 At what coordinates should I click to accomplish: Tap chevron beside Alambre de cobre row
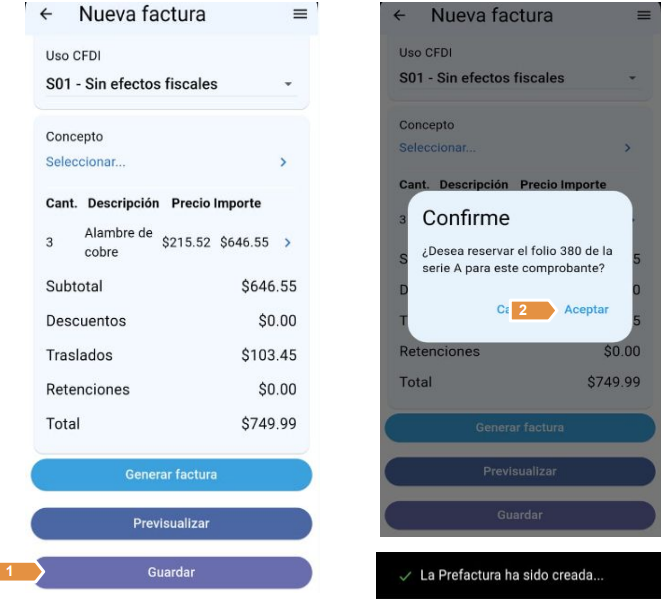(x=288, y=242)
